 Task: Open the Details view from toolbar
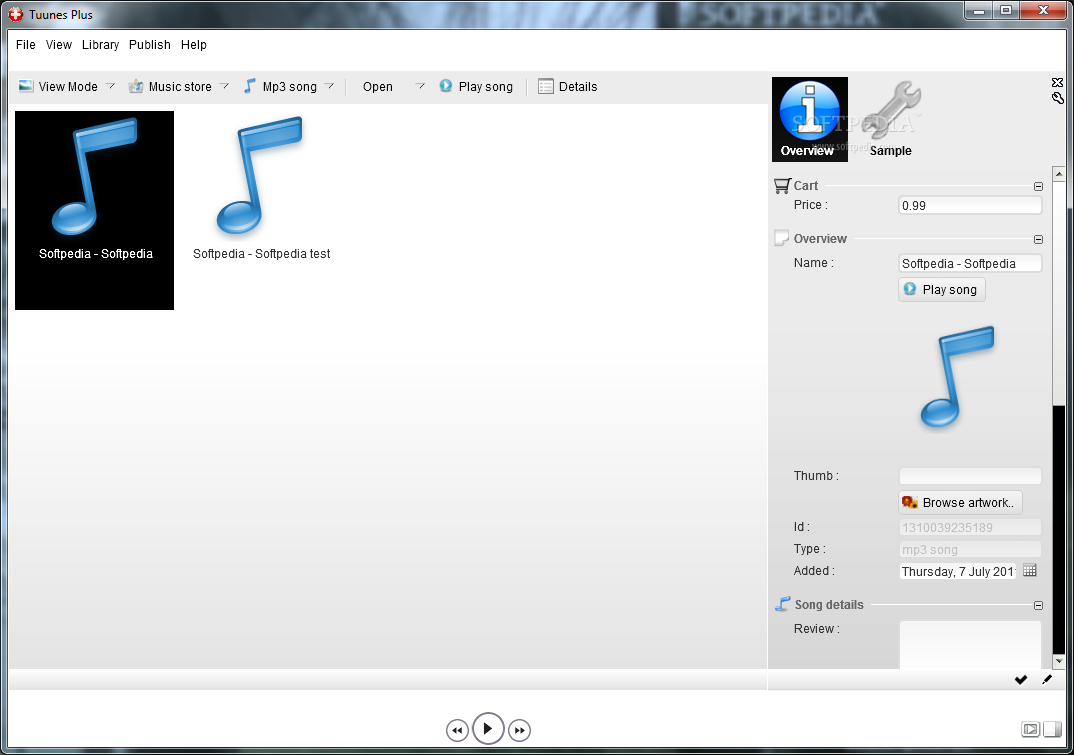[568, 86]
